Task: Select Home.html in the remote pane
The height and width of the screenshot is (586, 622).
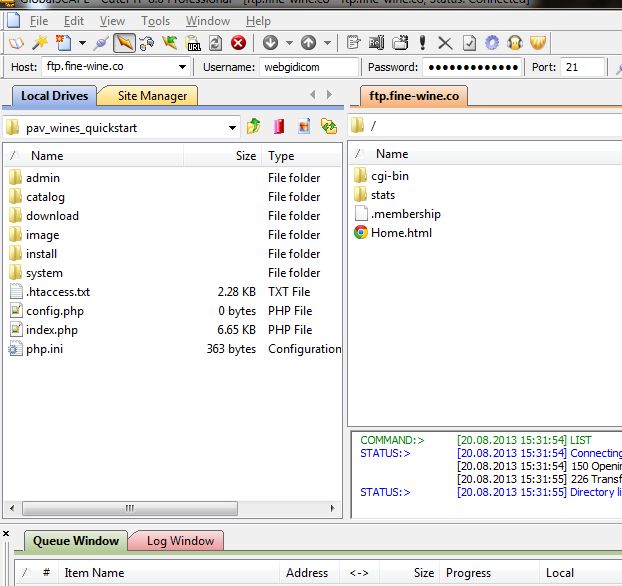Action: click(400, 233)
